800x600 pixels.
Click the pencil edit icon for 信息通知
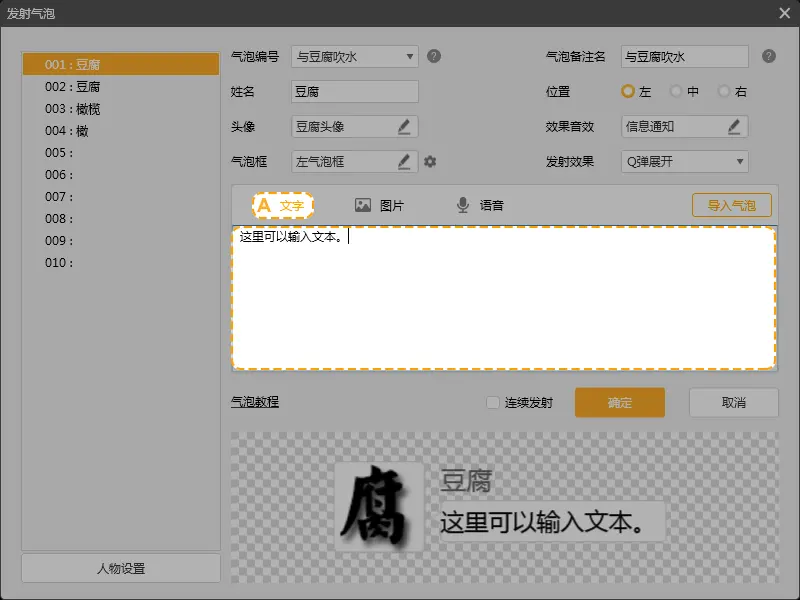734,127
